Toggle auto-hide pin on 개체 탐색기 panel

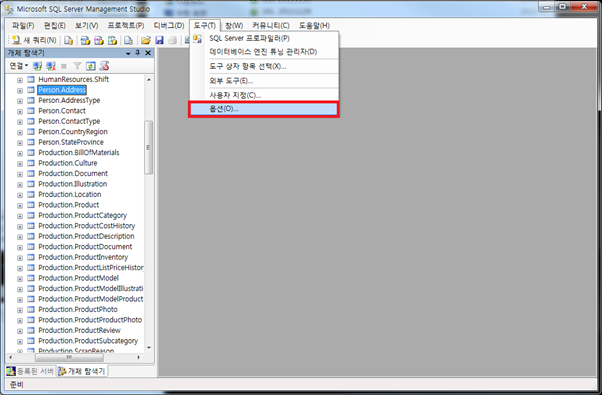tap(137, 53)
